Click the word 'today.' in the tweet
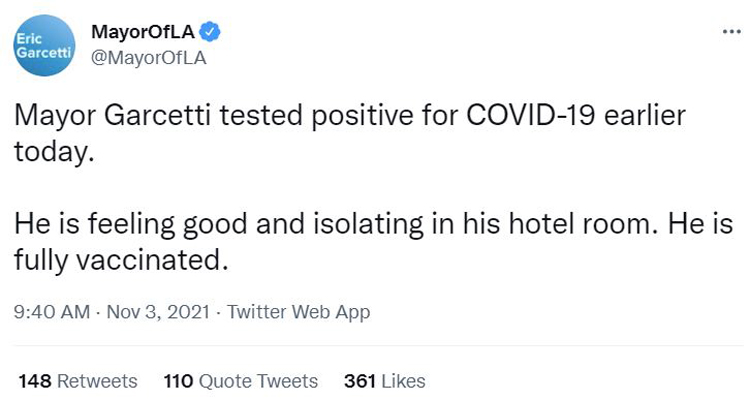The width and height of the screenshot is (750, 399). coord(54,153)
